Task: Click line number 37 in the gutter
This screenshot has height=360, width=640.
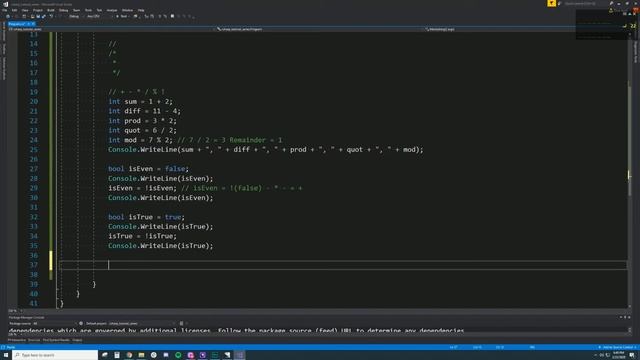Action: click(x=33, y=265)
